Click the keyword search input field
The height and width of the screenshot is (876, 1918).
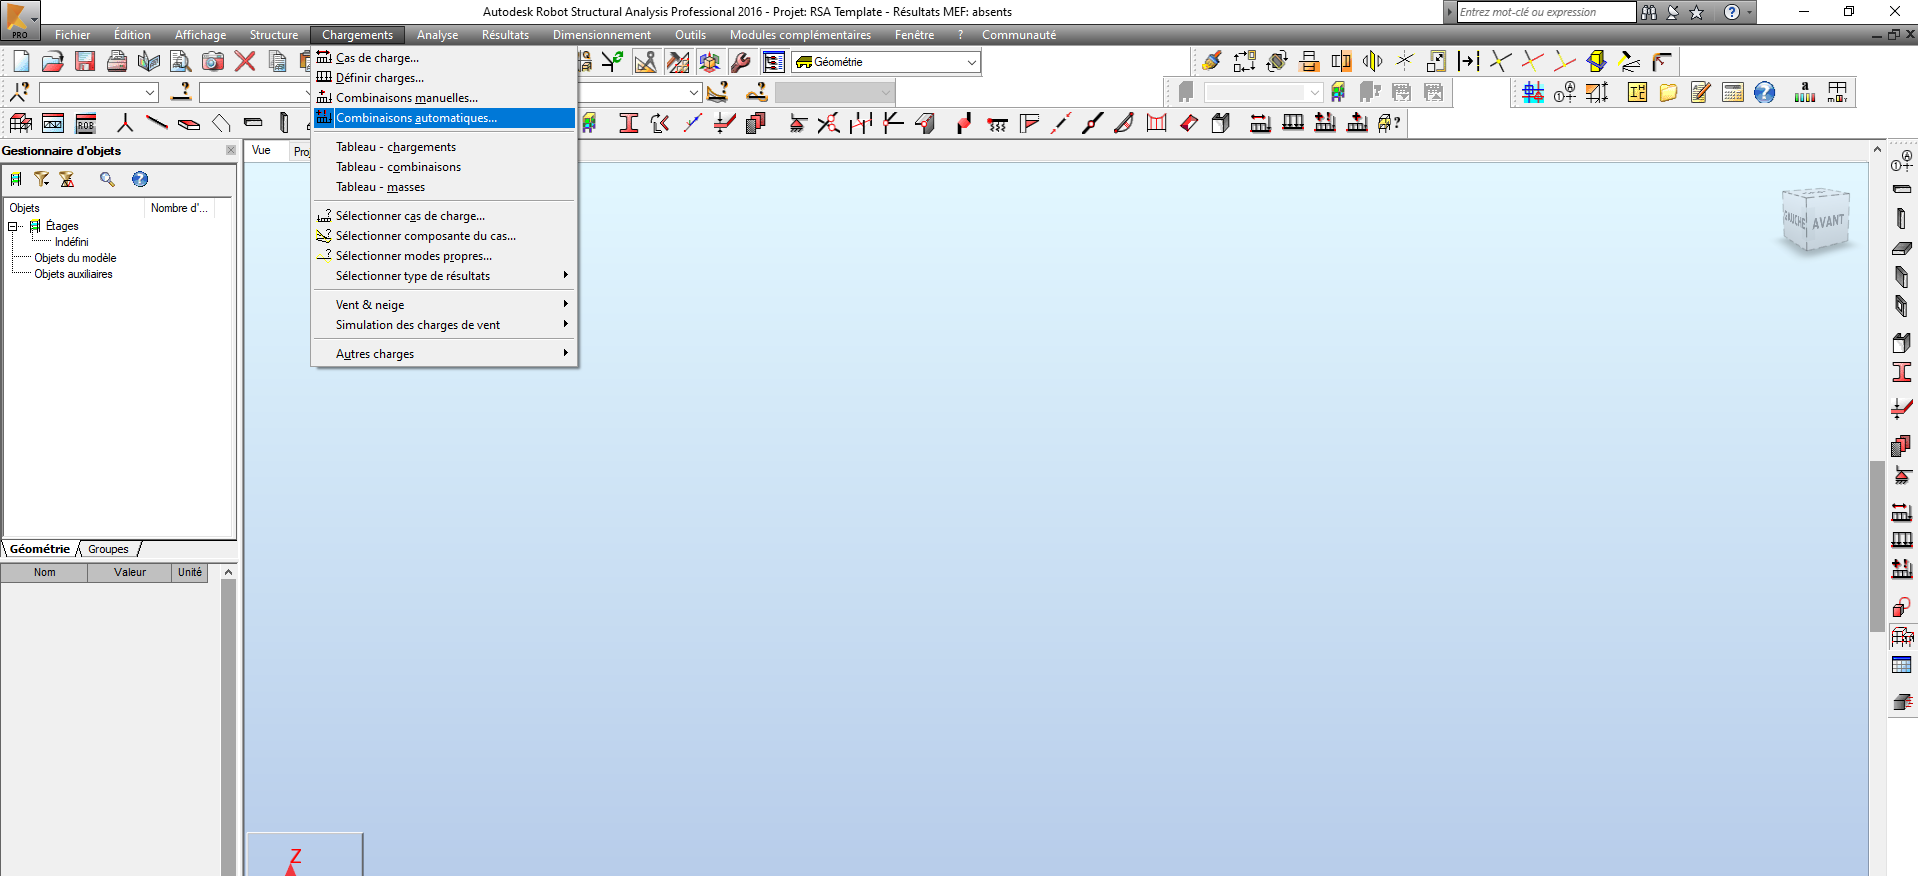(1546, 12)
